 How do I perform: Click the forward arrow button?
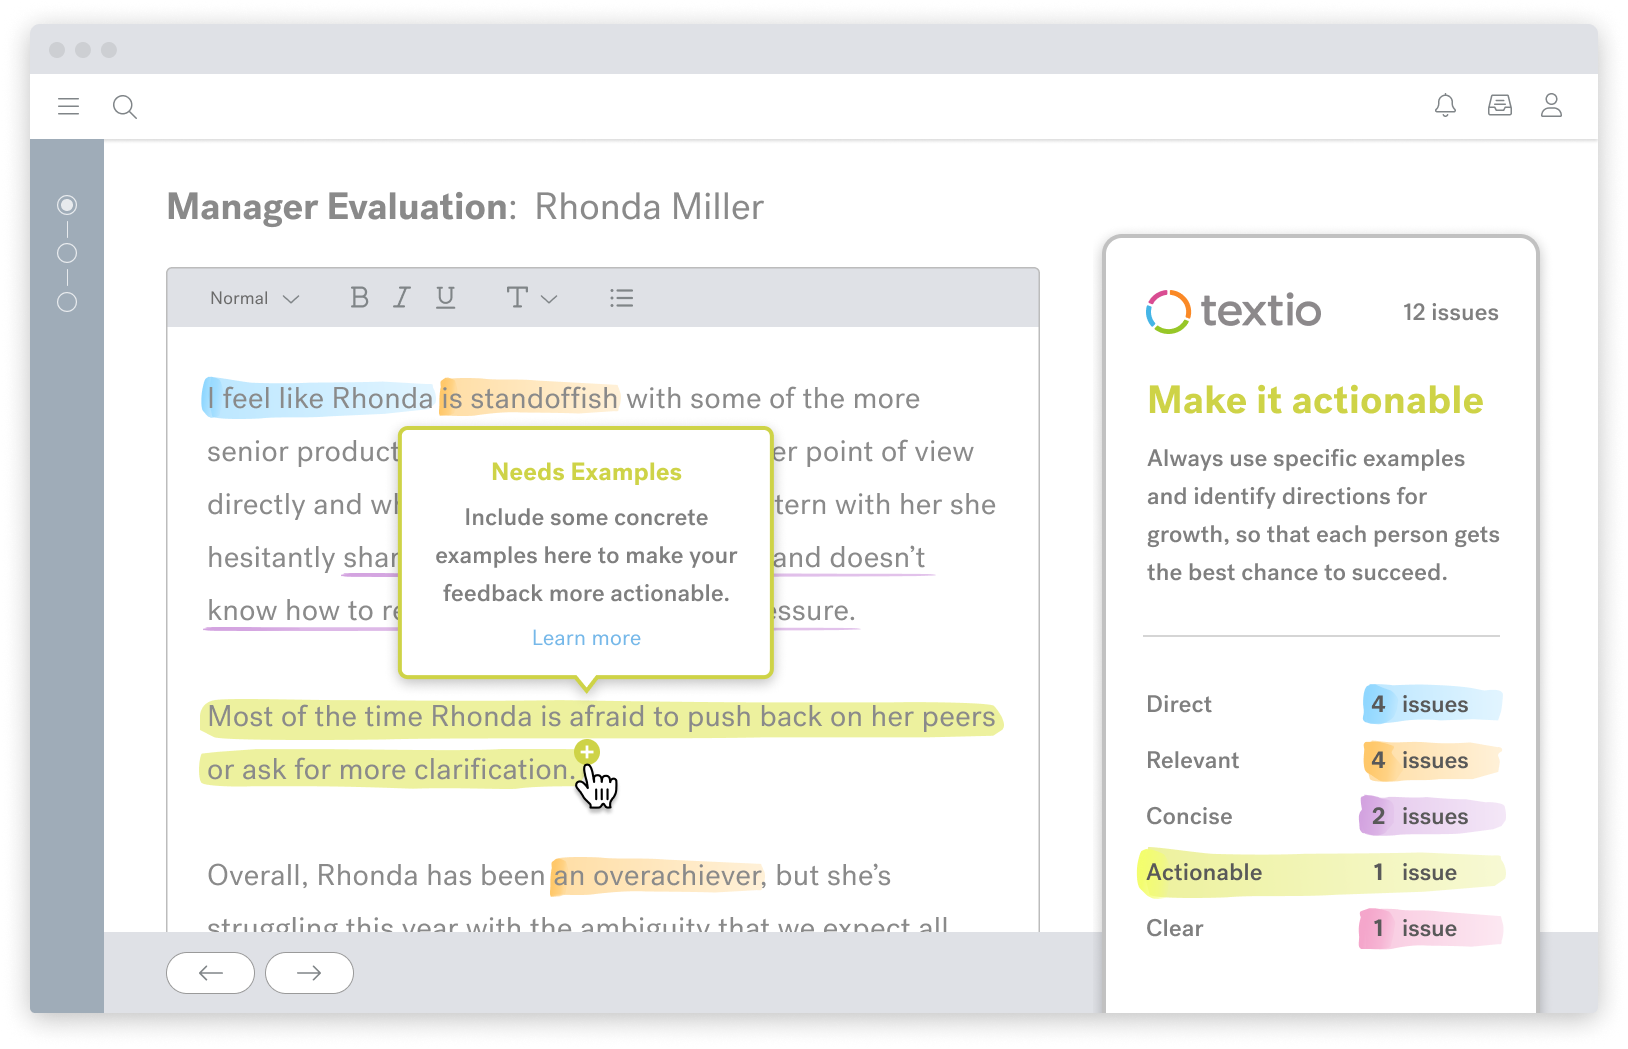pos(308,972)
